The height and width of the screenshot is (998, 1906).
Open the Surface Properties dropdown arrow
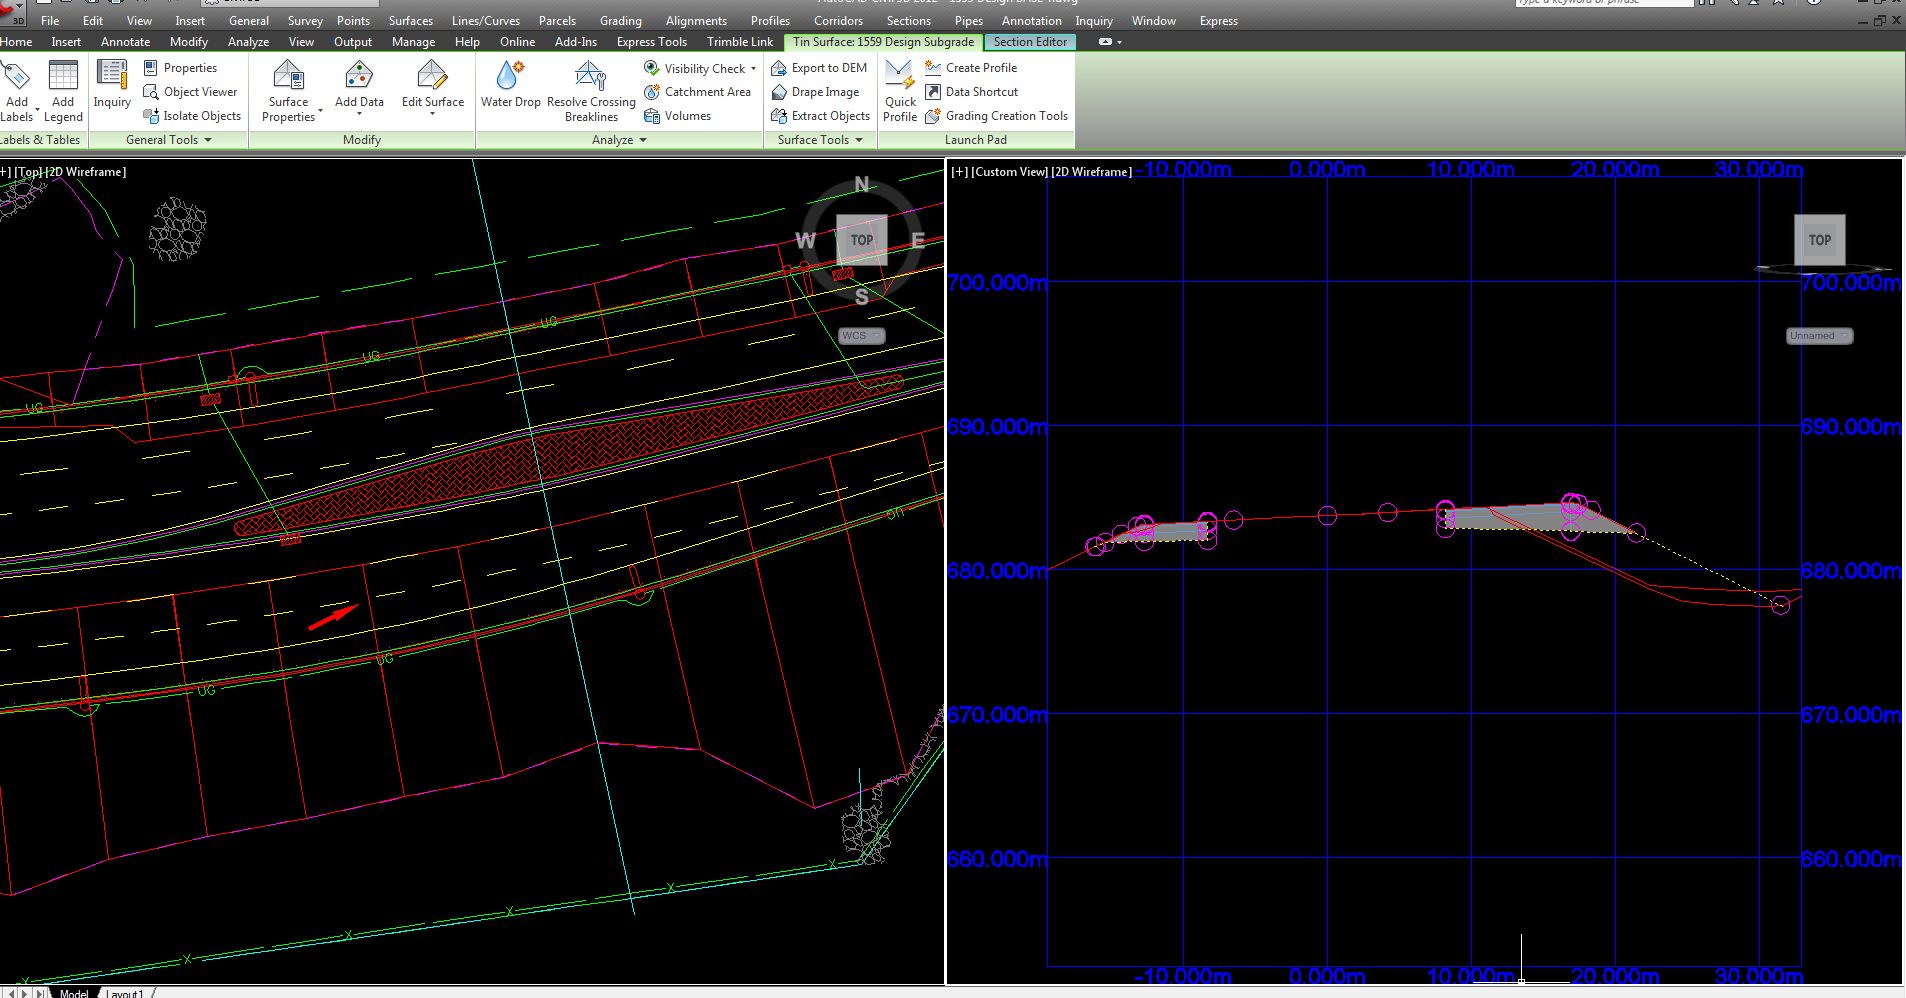pyautogui.click(x=321, y=110)
